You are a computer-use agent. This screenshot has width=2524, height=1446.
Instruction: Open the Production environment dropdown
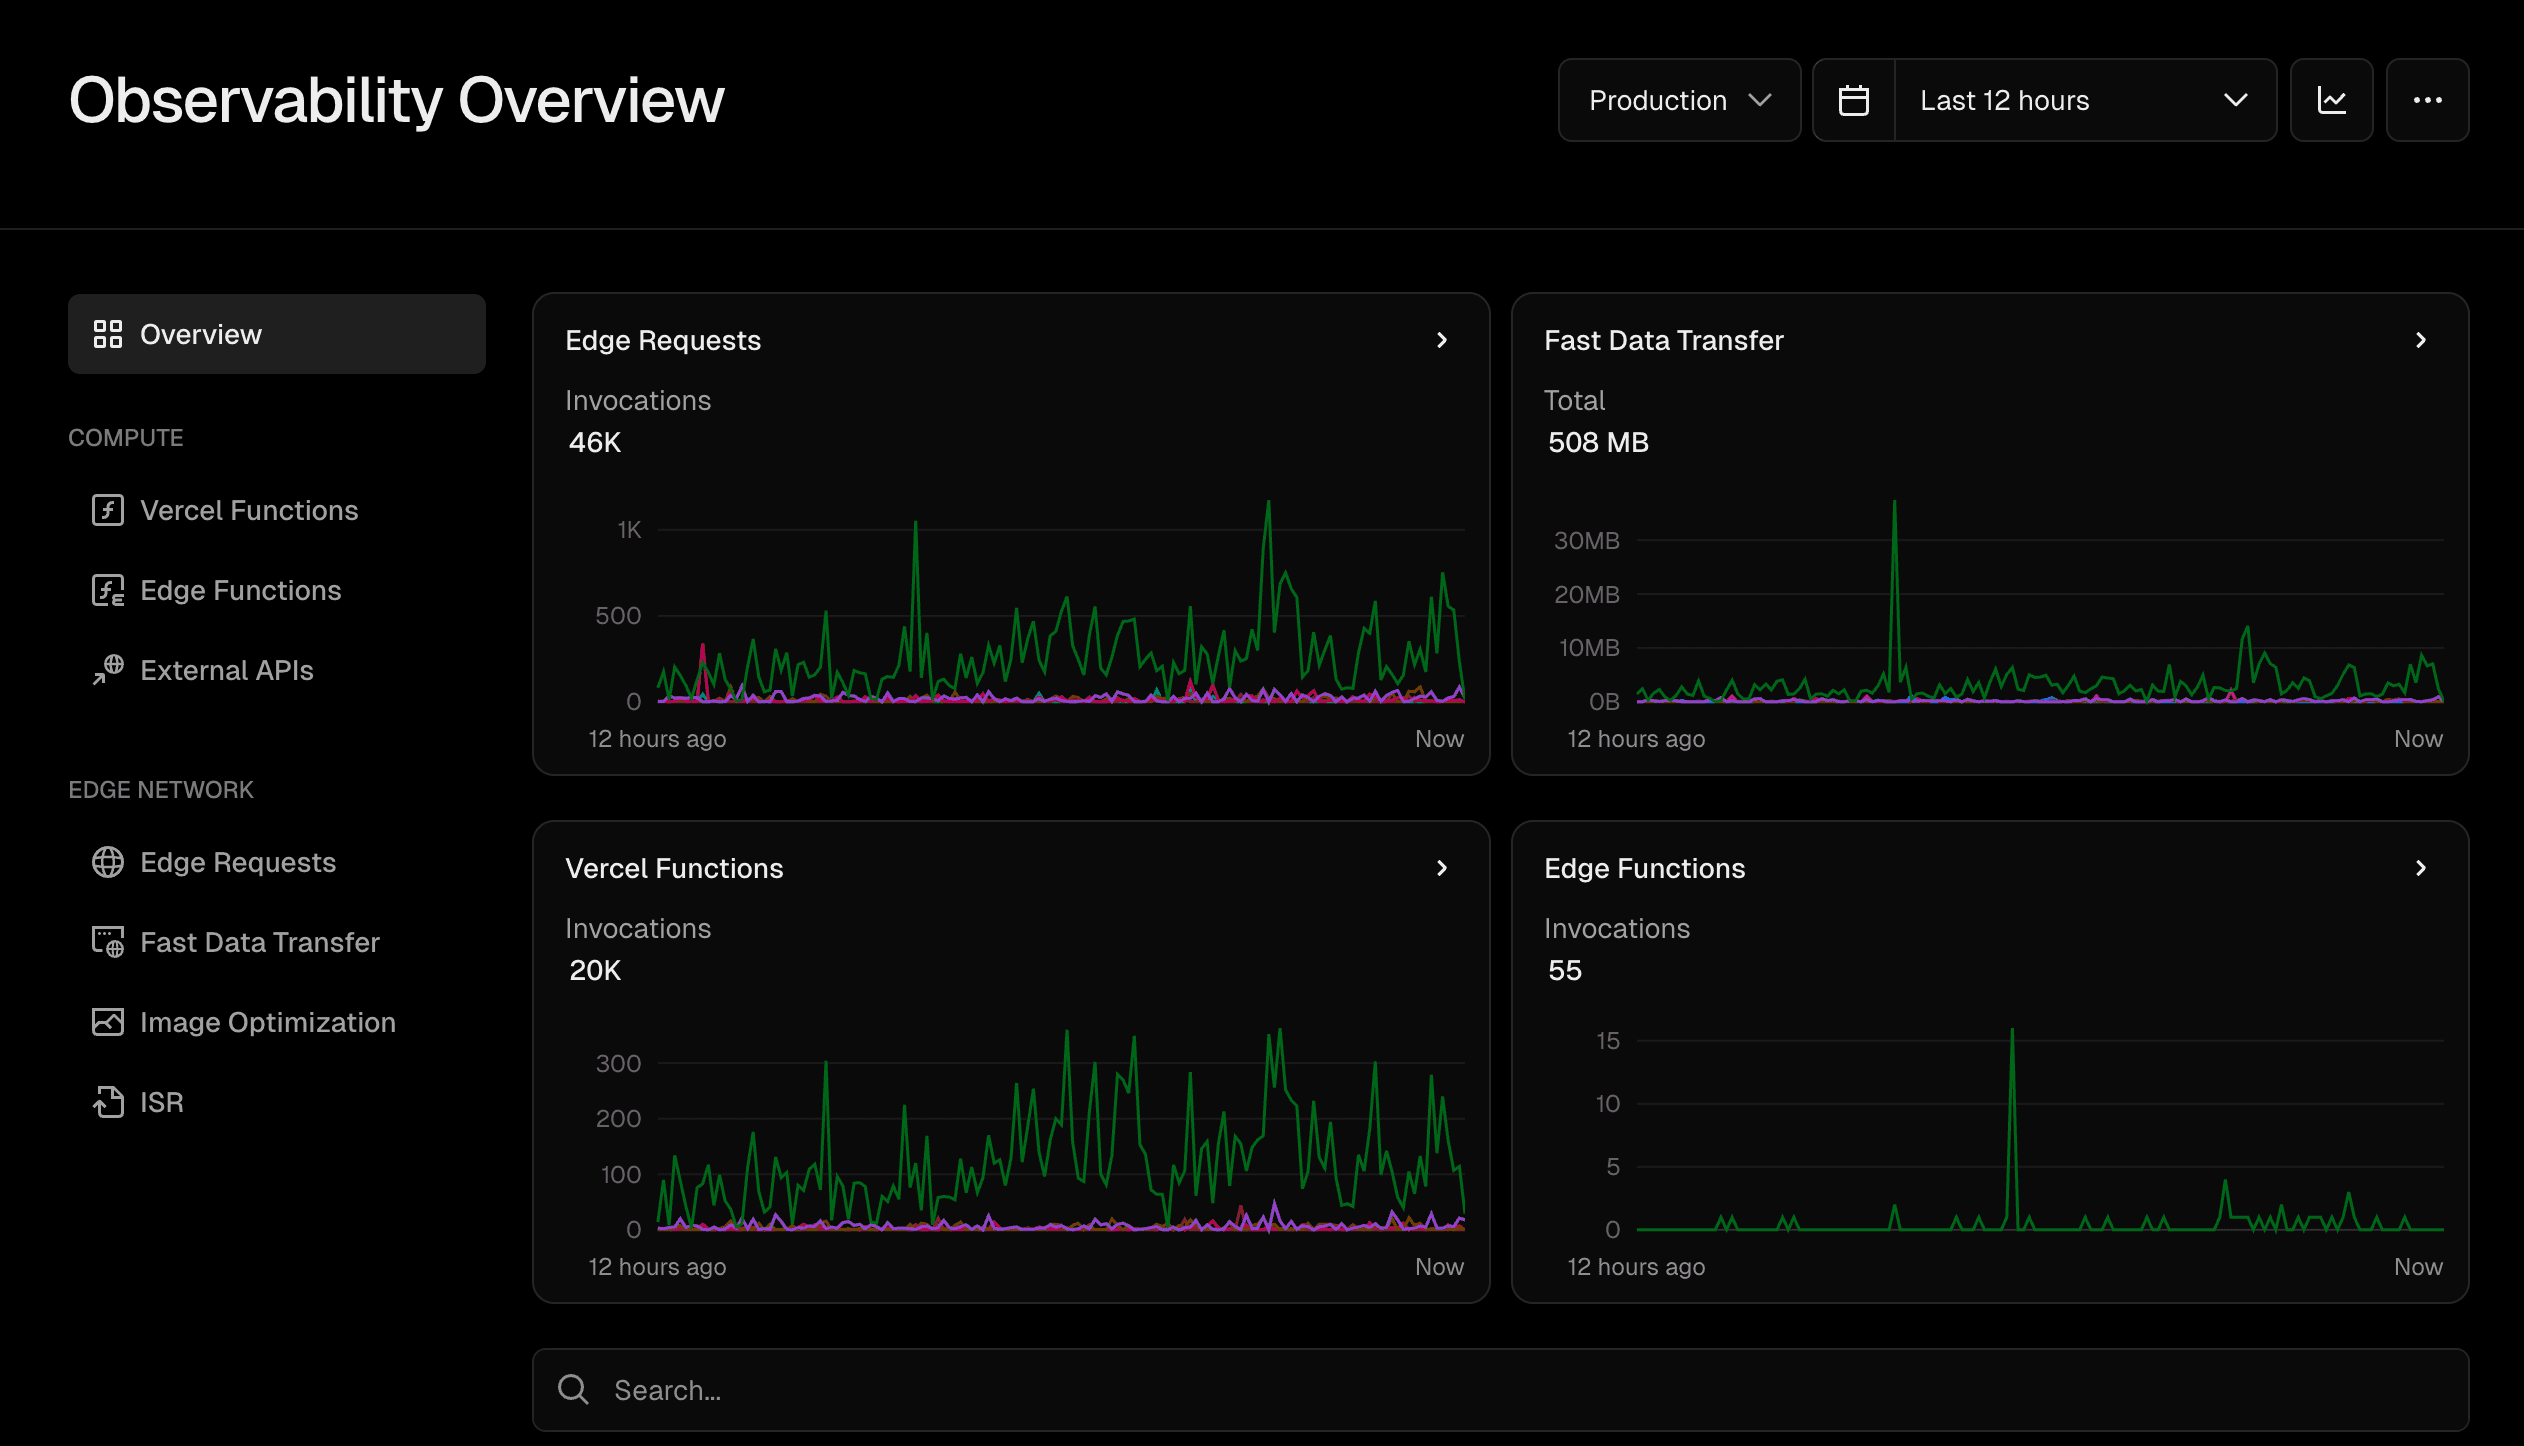point(1680,100)
